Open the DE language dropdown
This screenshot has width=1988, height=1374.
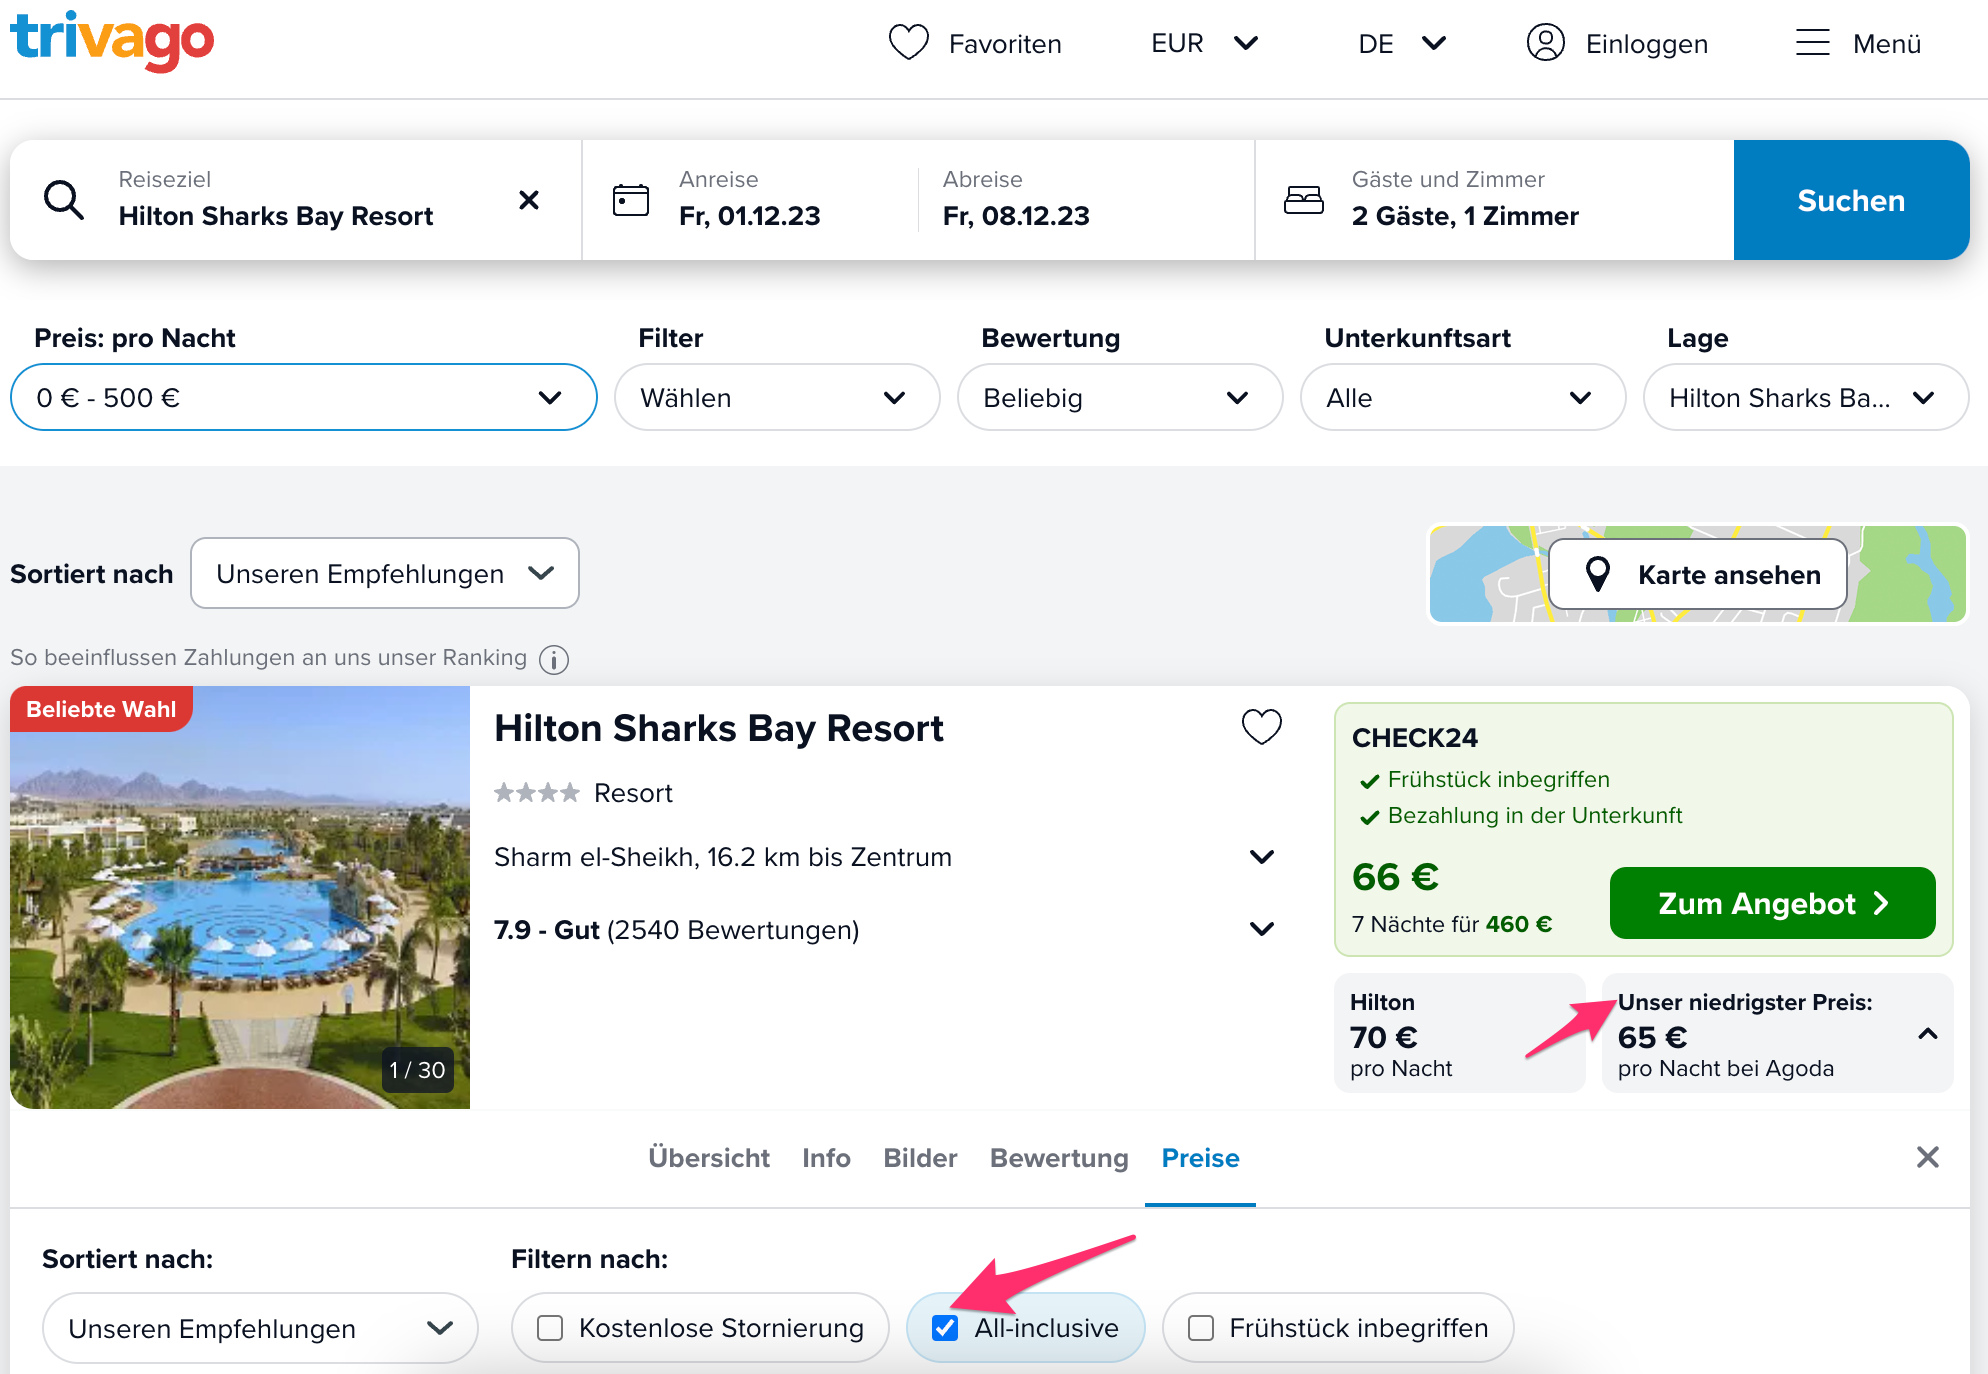1402,43
